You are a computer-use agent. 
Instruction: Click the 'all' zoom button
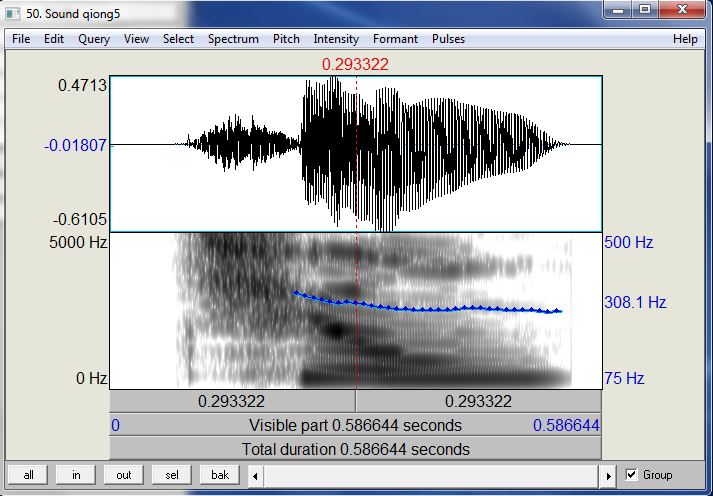pyautogui.click(x=28, y=475)
